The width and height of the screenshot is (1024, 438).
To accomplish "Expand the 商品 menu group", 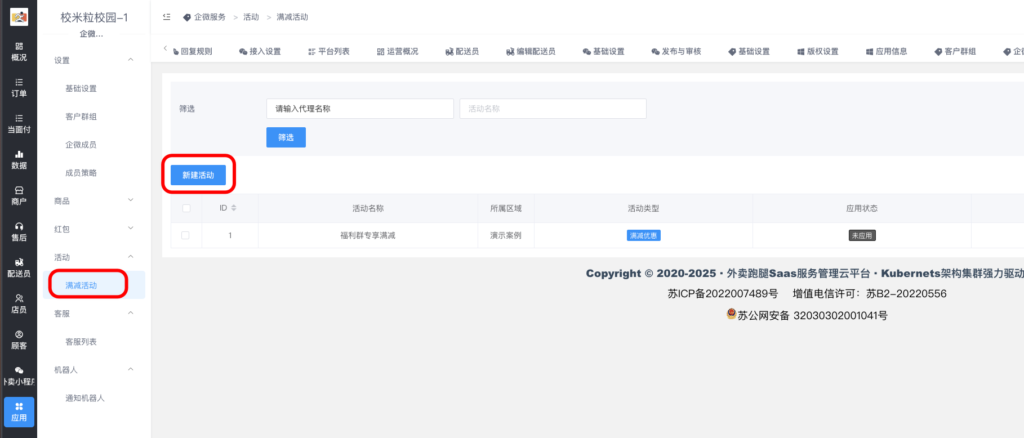I will coord(131,201).
